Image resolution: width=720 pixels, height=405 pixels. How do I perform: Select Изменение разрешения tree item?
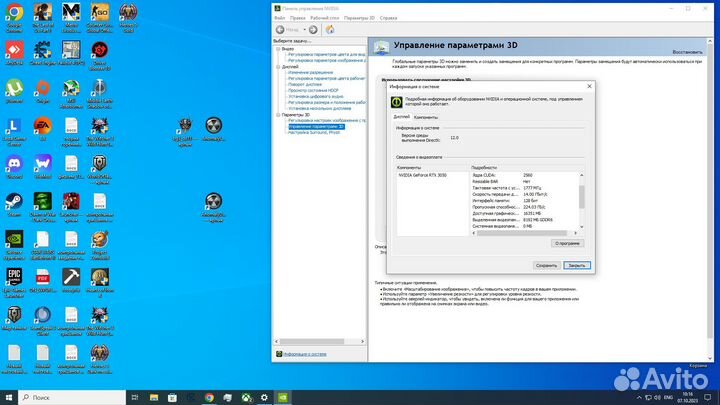pos(310,73)
